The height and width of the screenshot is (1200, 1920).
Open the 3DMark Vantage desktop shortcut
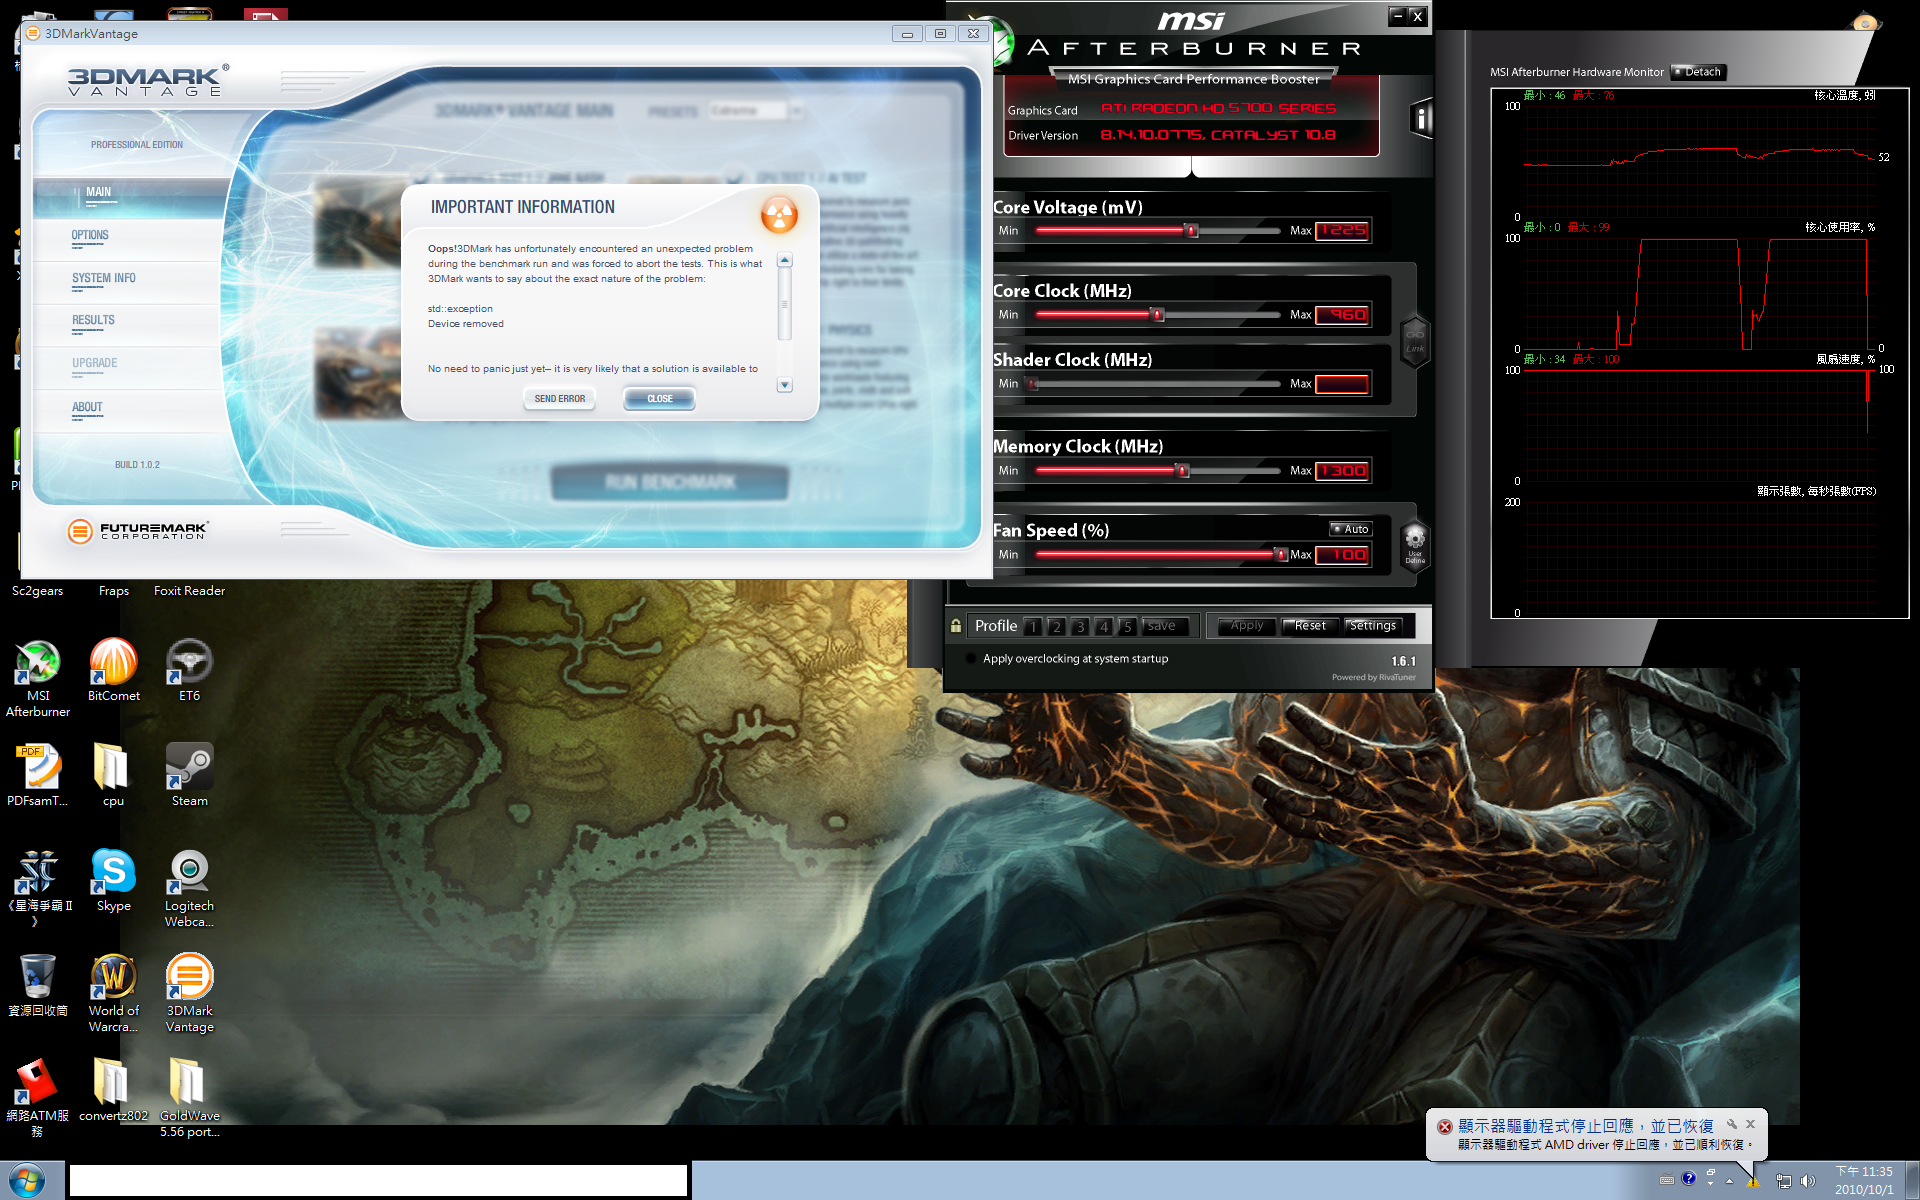189,992
